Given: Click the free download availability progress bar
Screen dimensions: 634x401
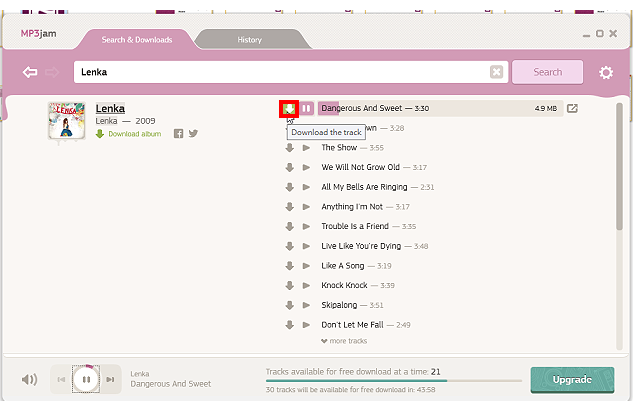Looking at the screenshot, I should tap(393, 381).
